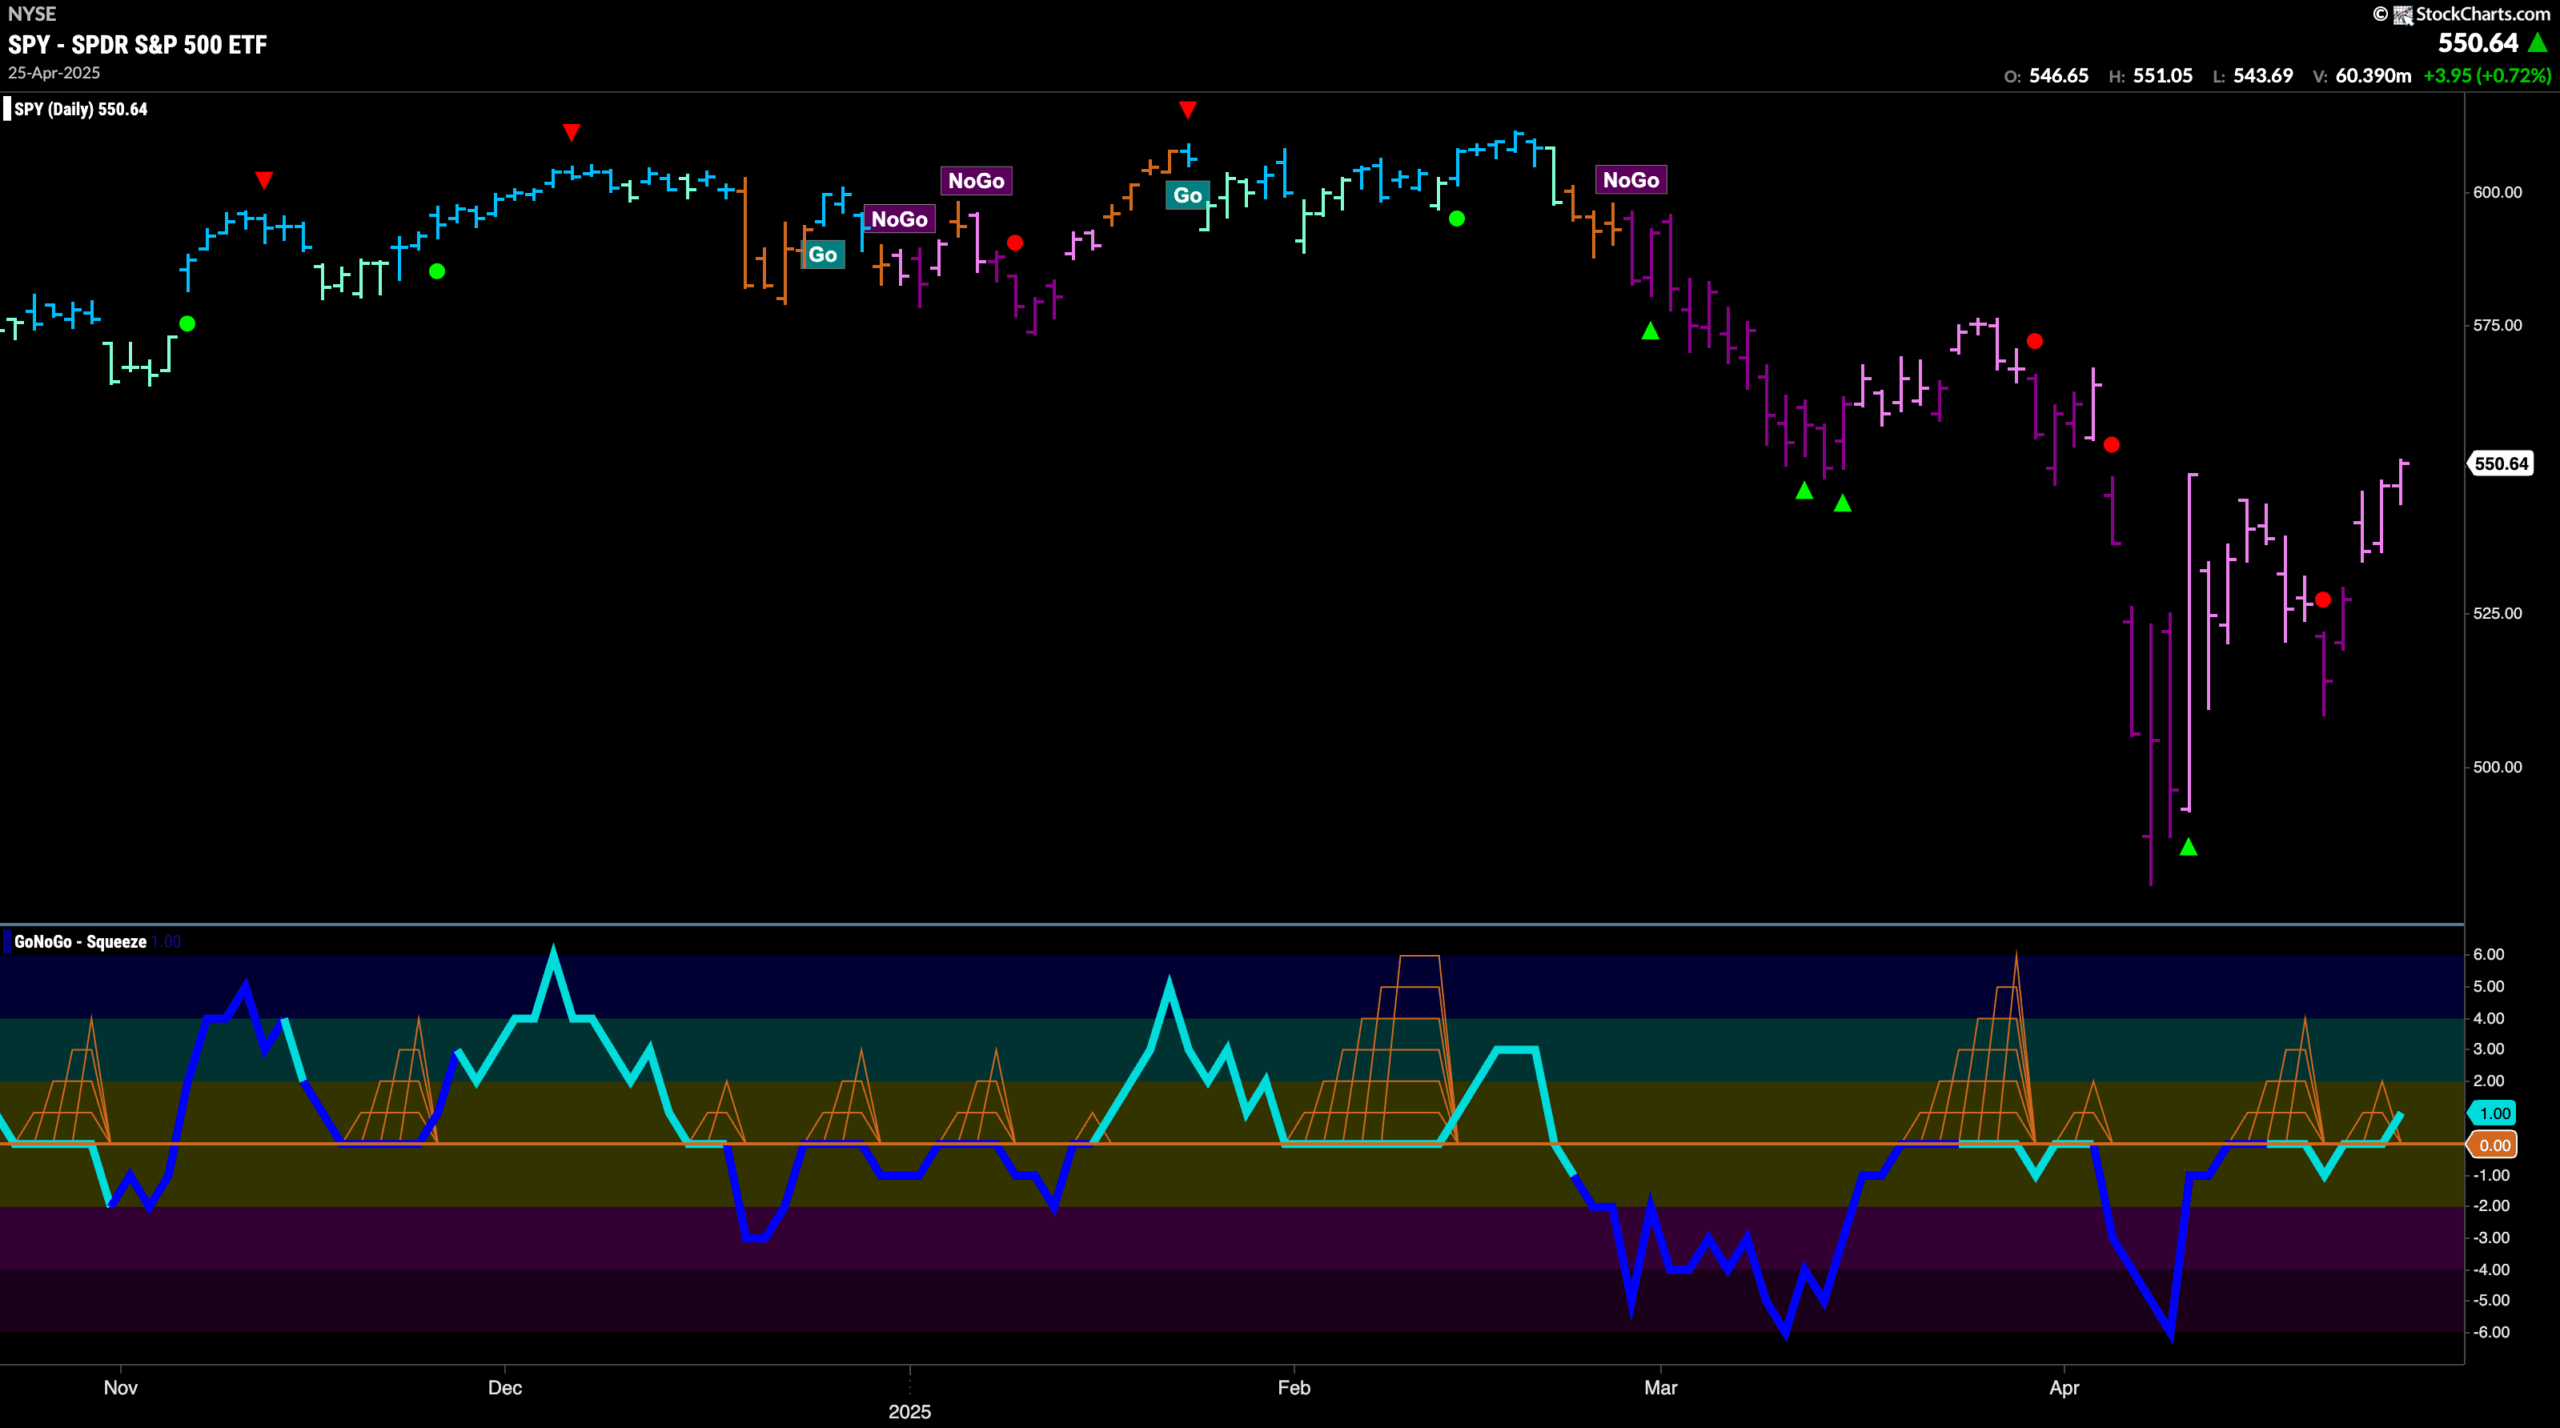
Task: Click the Mar label on time axis
Action: tap(1660, 1387)
